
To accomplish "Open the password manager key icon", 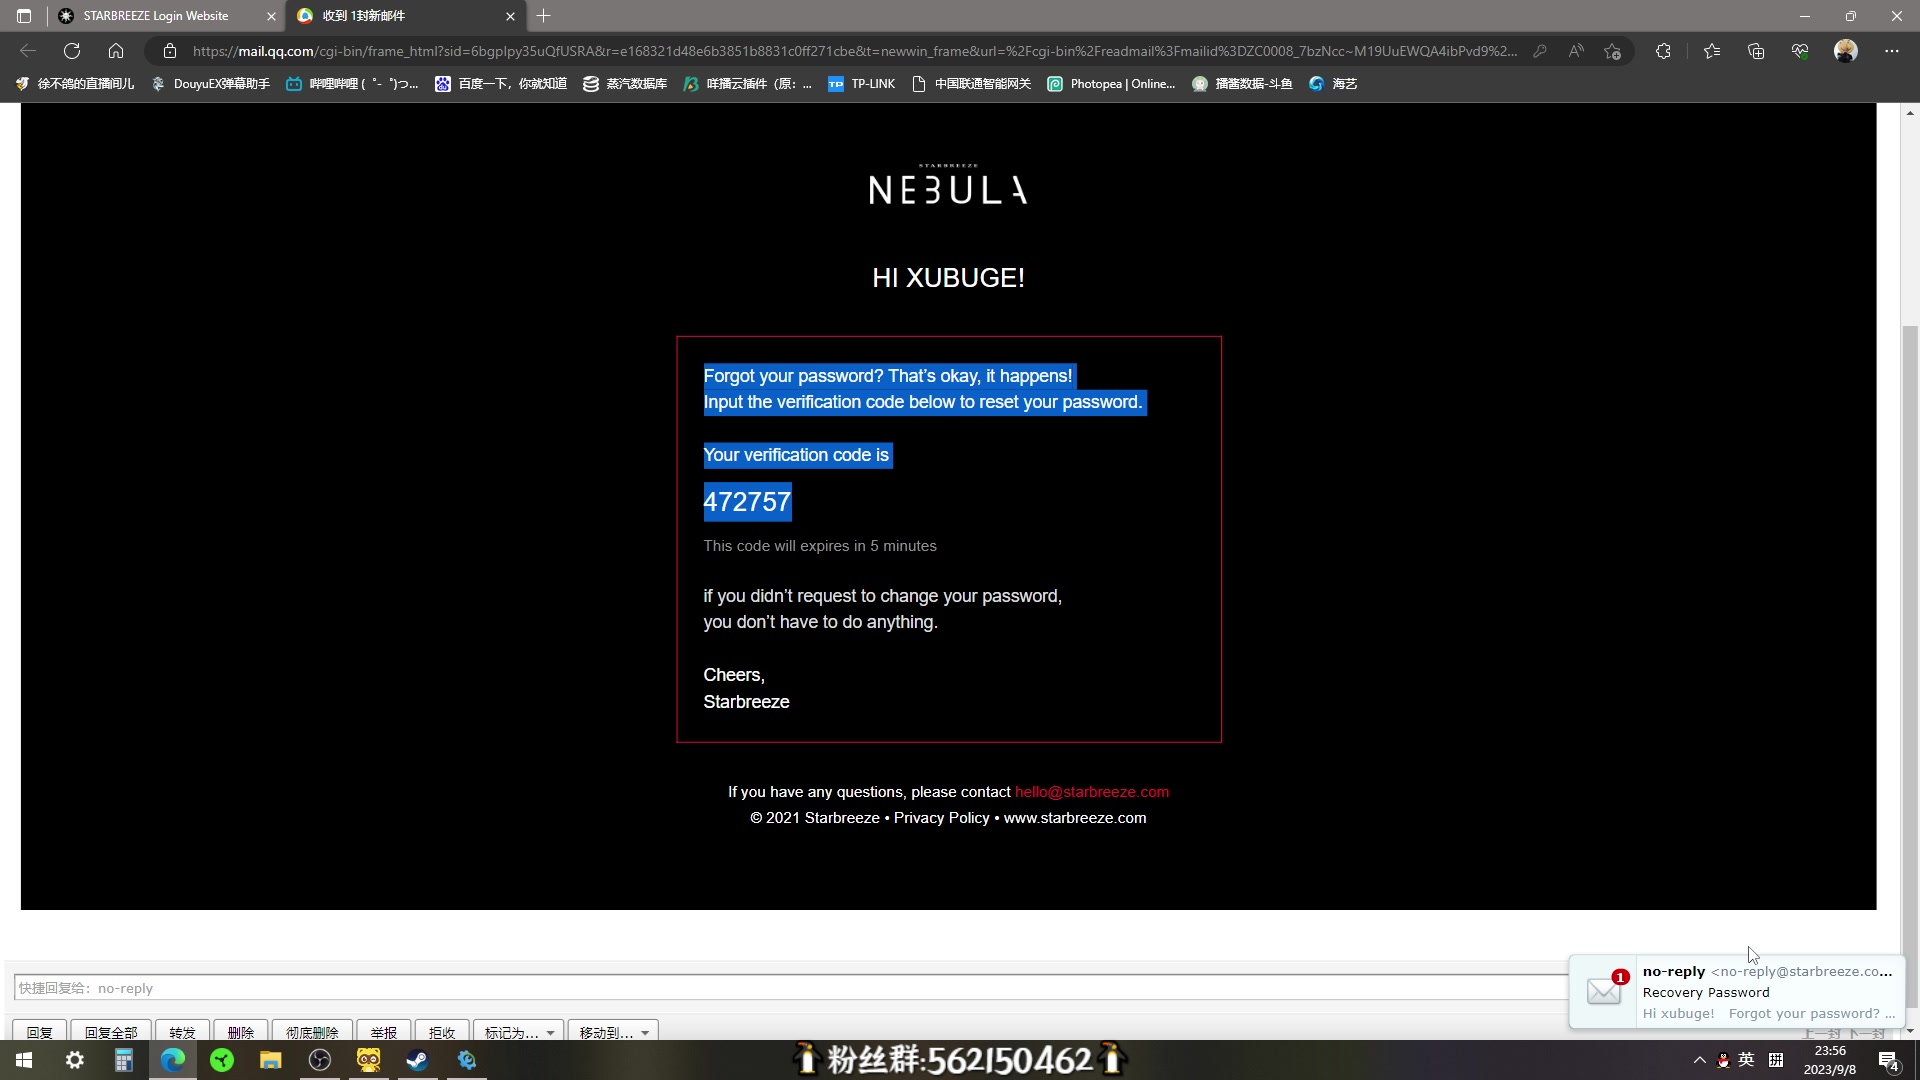I will tap(1540, 51).
